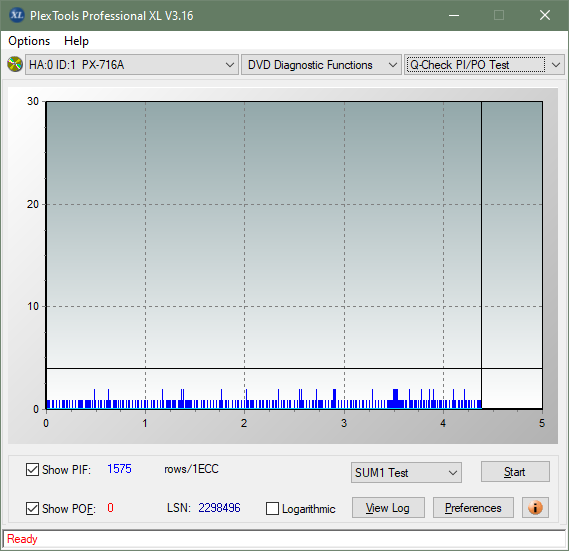The width and height of the screenshot is (569, 551).
Task: Click the LSN value 2298496
Action: click(219, 507)
